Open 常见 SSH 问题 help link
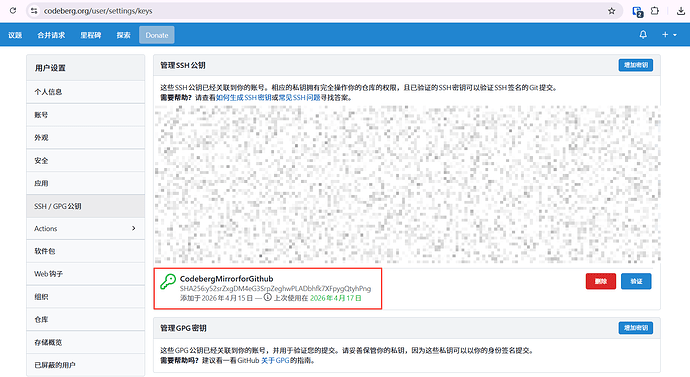Image resolution: width=690 pixels, height=377 pixels. [299, 98]
